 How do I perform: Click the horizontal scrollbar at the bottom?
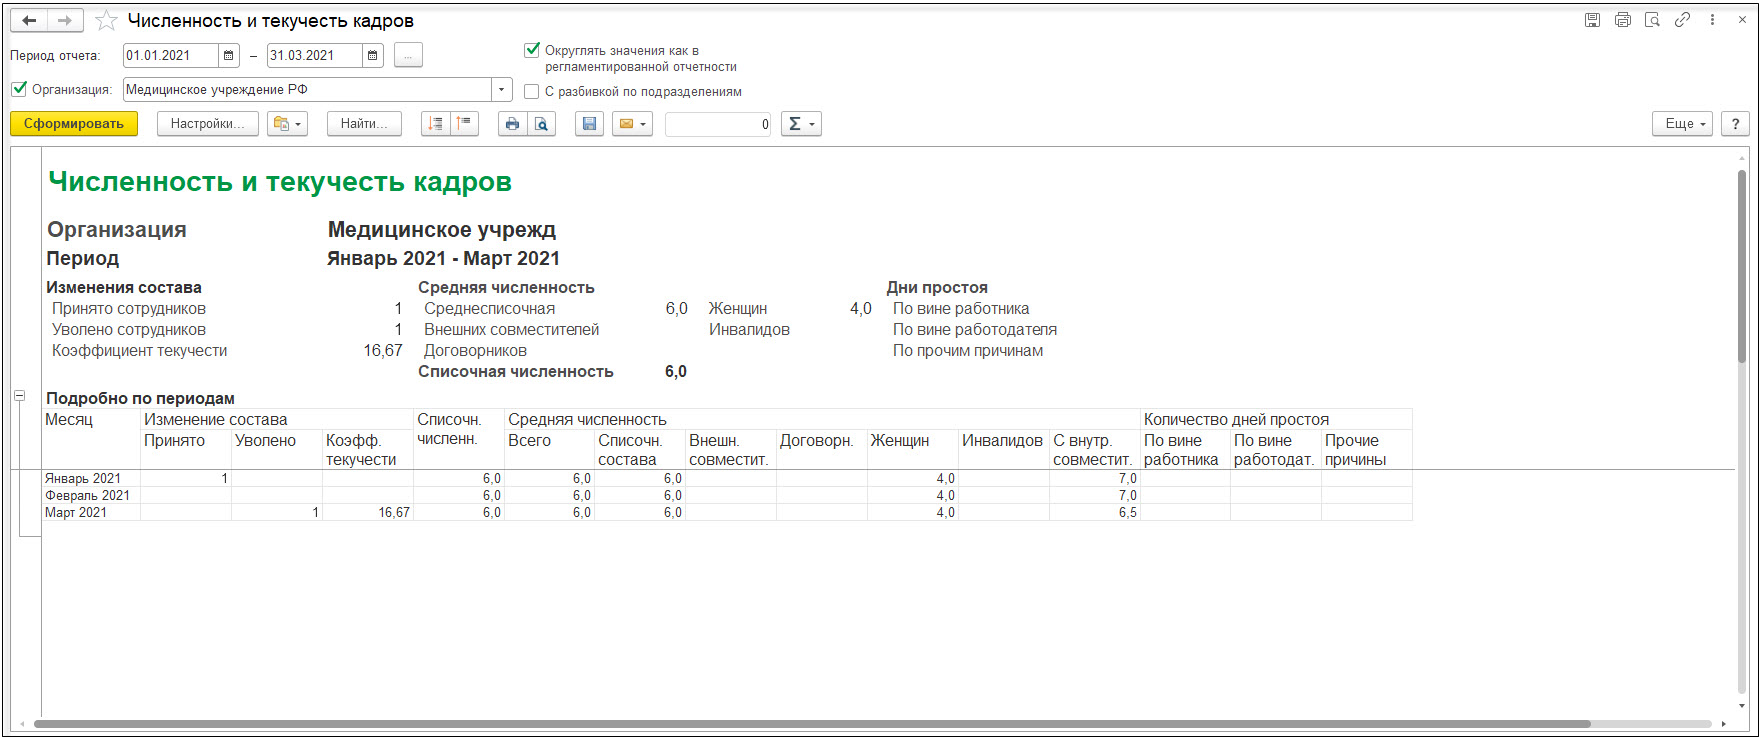(x=812, y=724)
